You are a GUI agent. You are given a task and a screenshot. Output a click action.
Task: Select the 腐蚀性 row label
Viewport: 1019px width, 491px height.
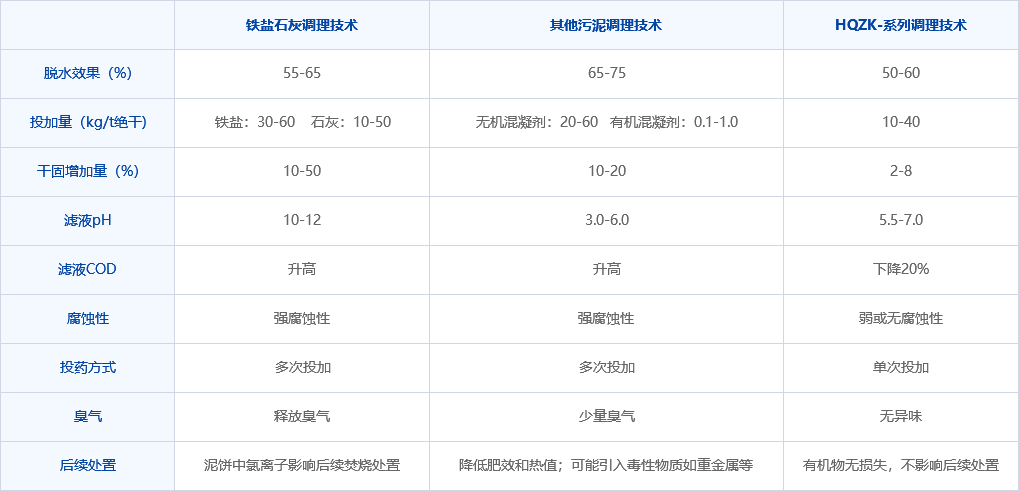point(88,319)
